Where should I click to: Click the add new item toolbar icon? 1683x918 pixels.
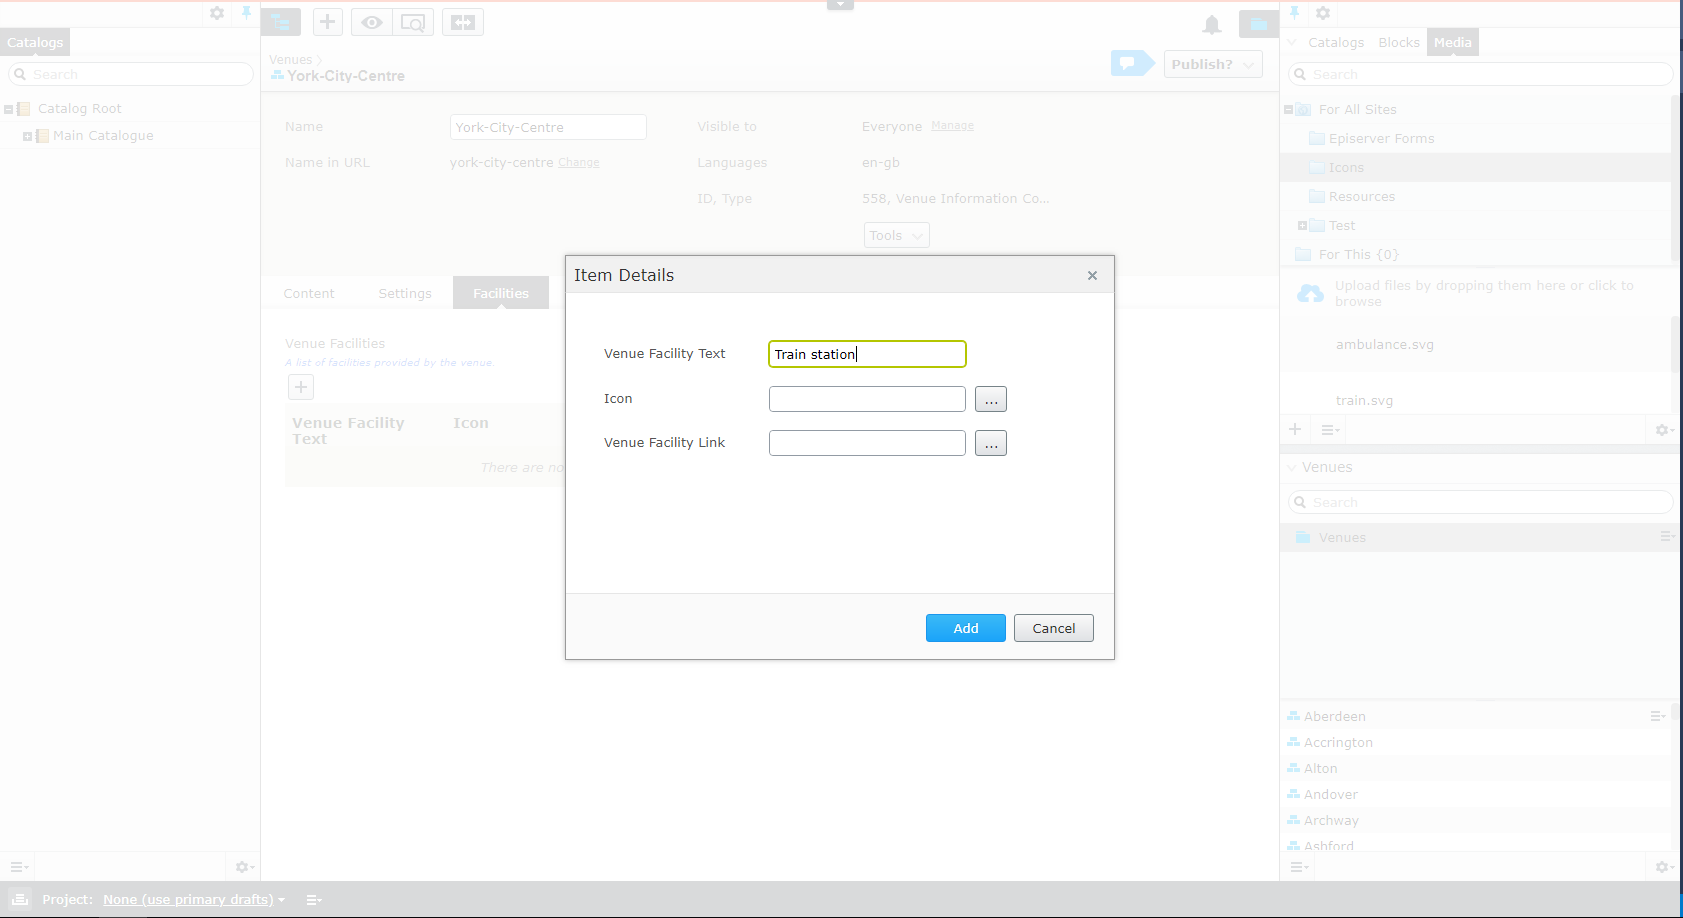point(327,21)
